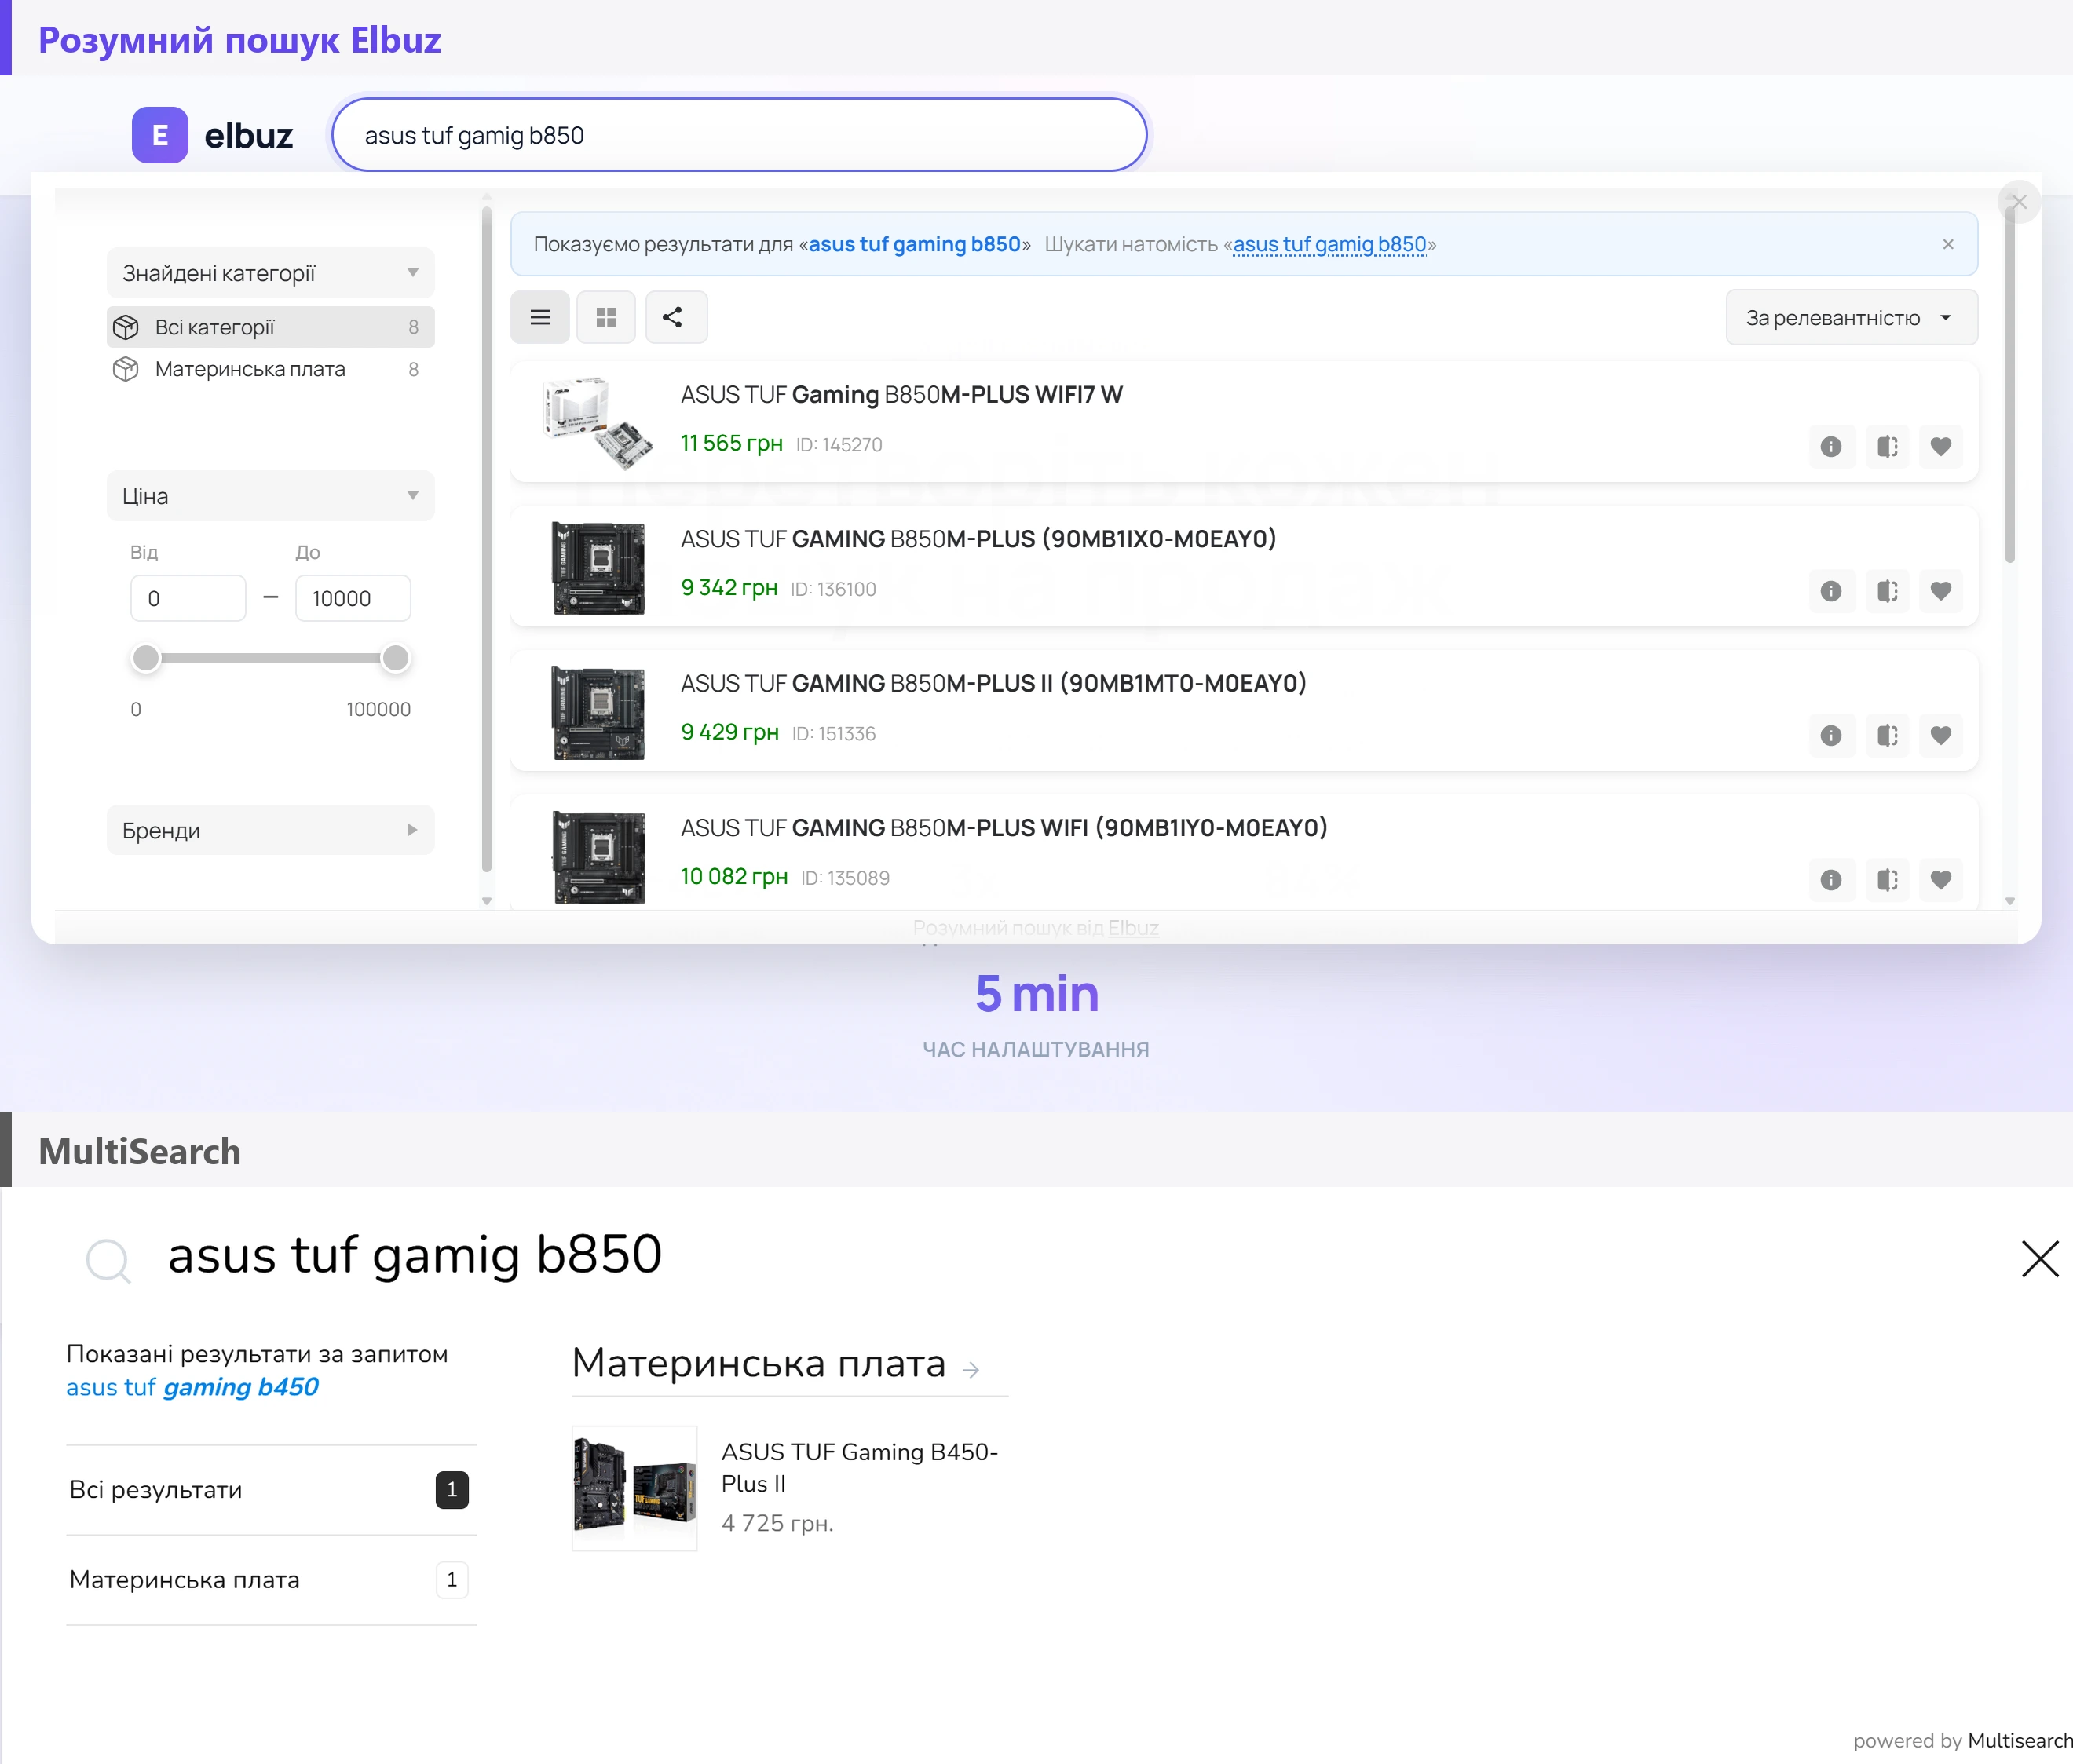This screenshot has width=2073, height=1764.
Task: Focus the До maximum price field
Action: coord(353,598)
